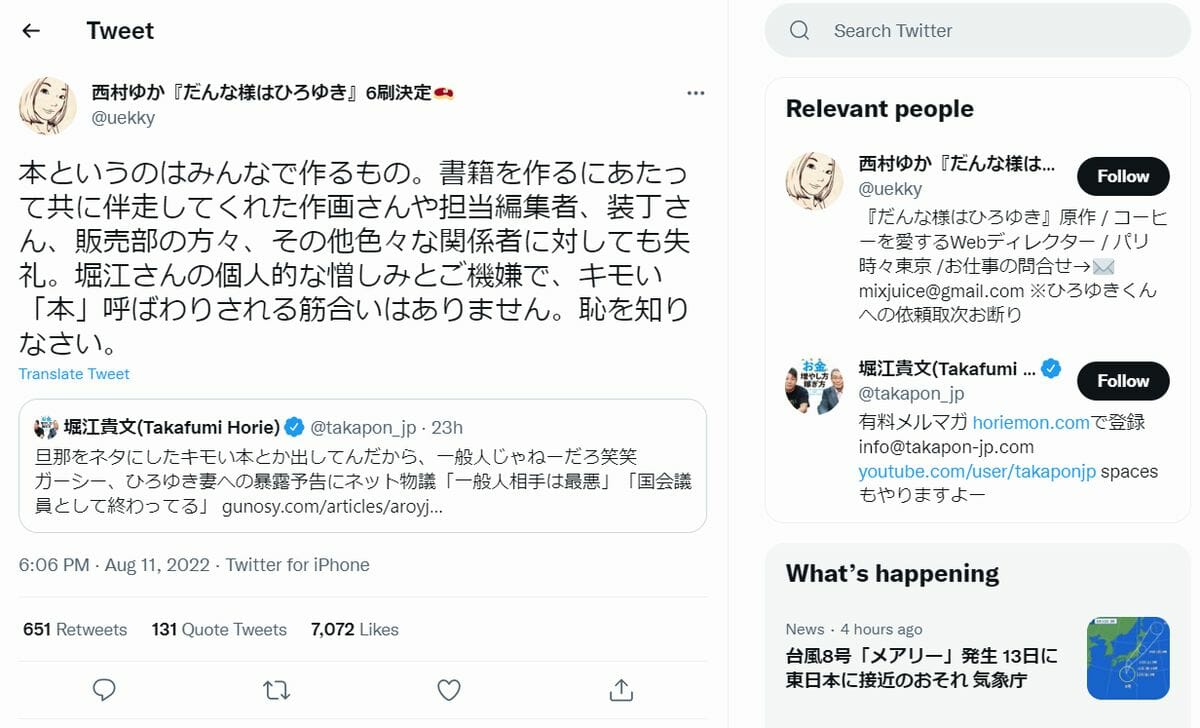Type in the Search Twitter field

pyautogui.click(x=990, y=31)
